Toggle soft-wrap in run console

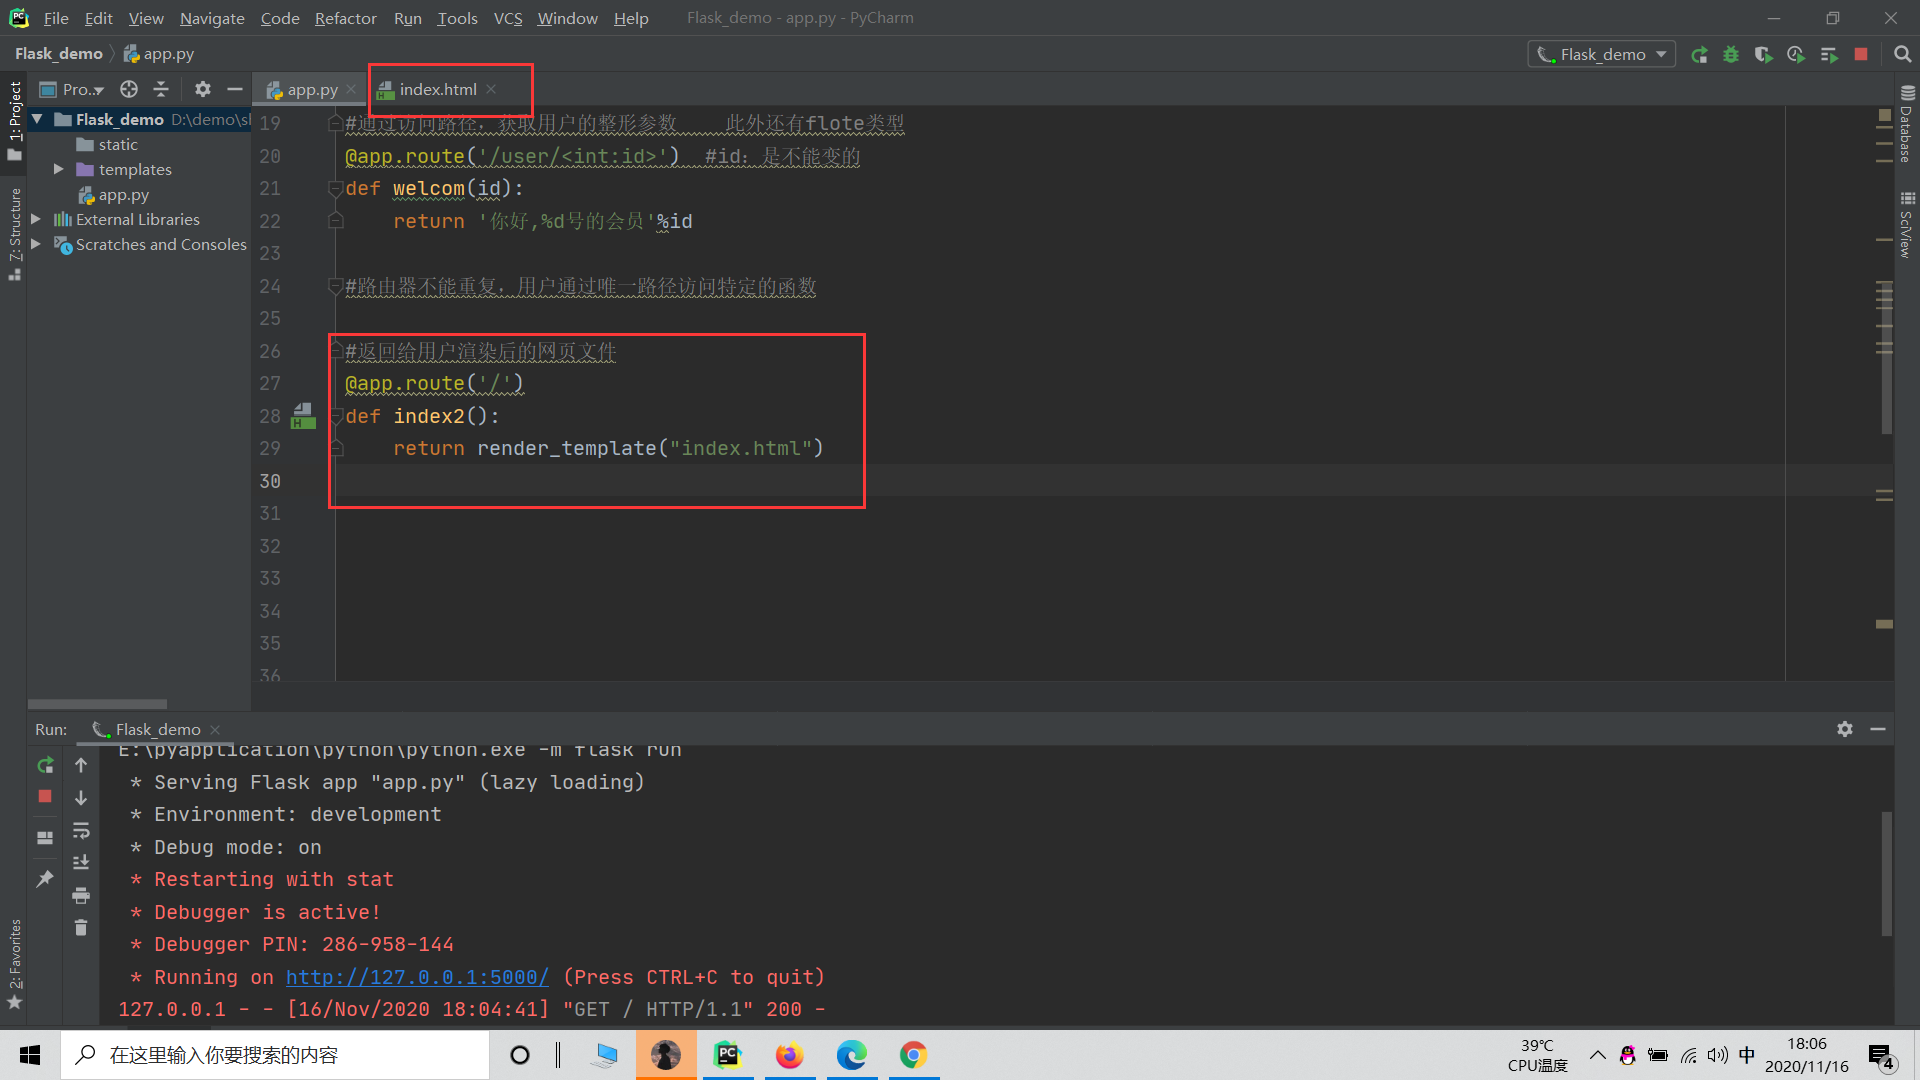[81, 830]
